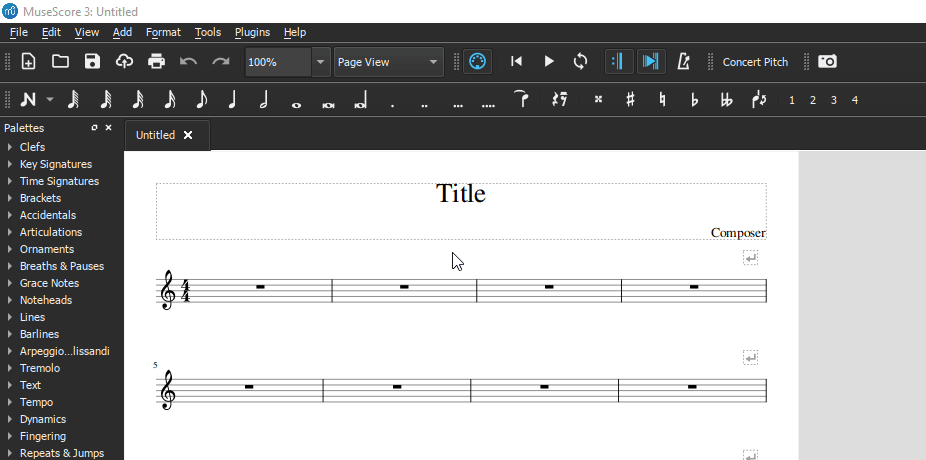Toggle loop playback

click(x=581, y=61)
